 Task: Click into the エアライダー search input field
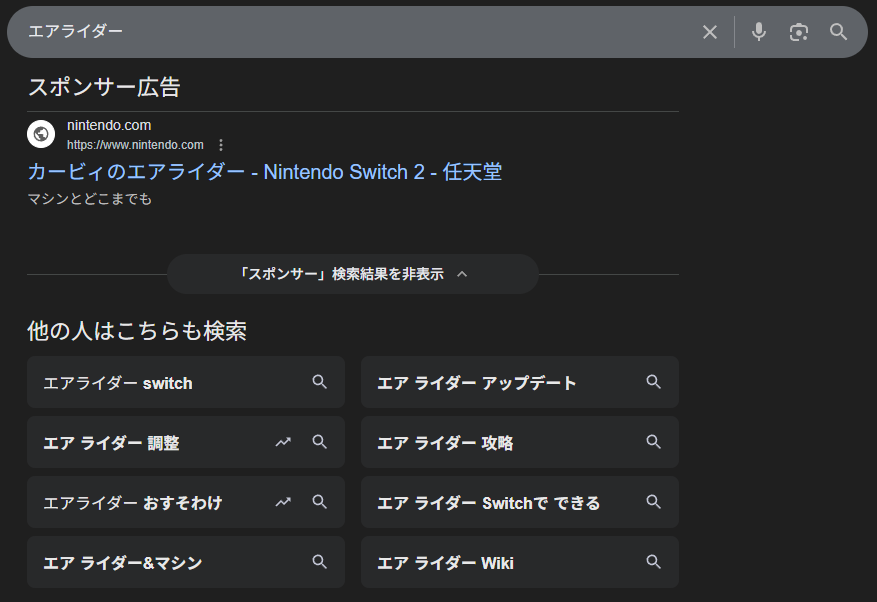[x=350, y=32]
